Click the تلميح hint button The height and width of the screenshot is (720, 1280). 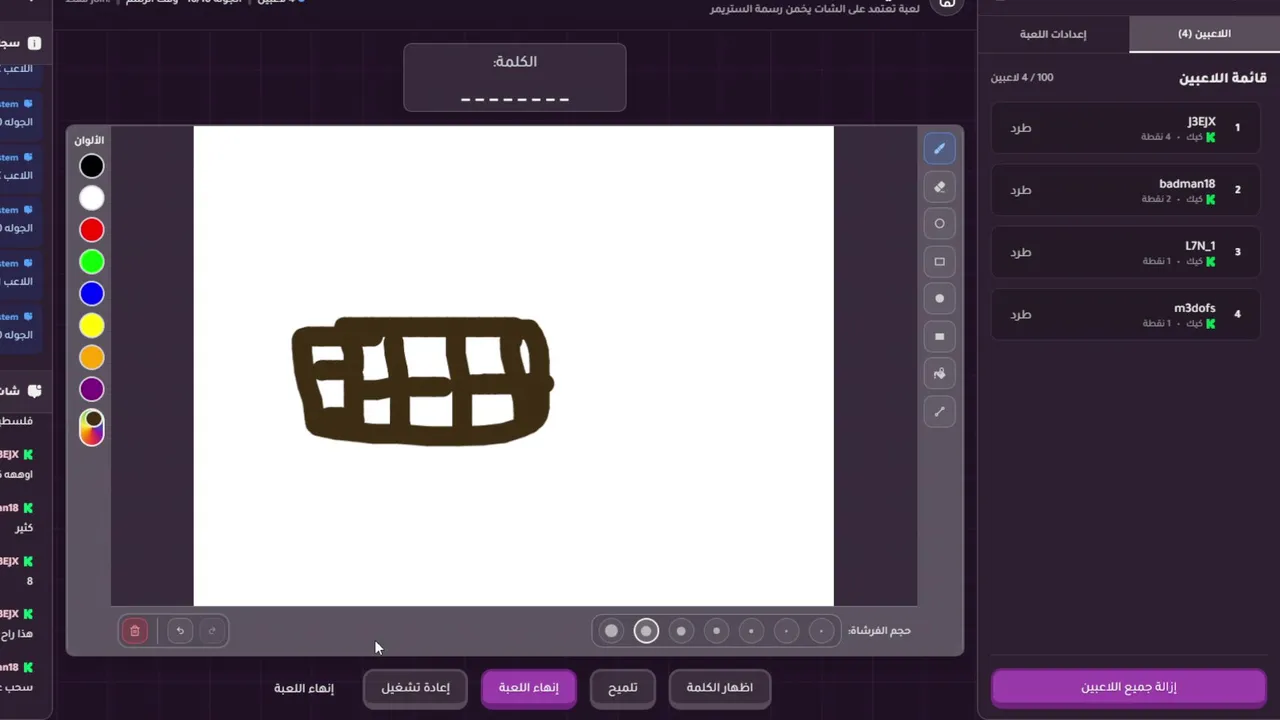tap(623, 688)
